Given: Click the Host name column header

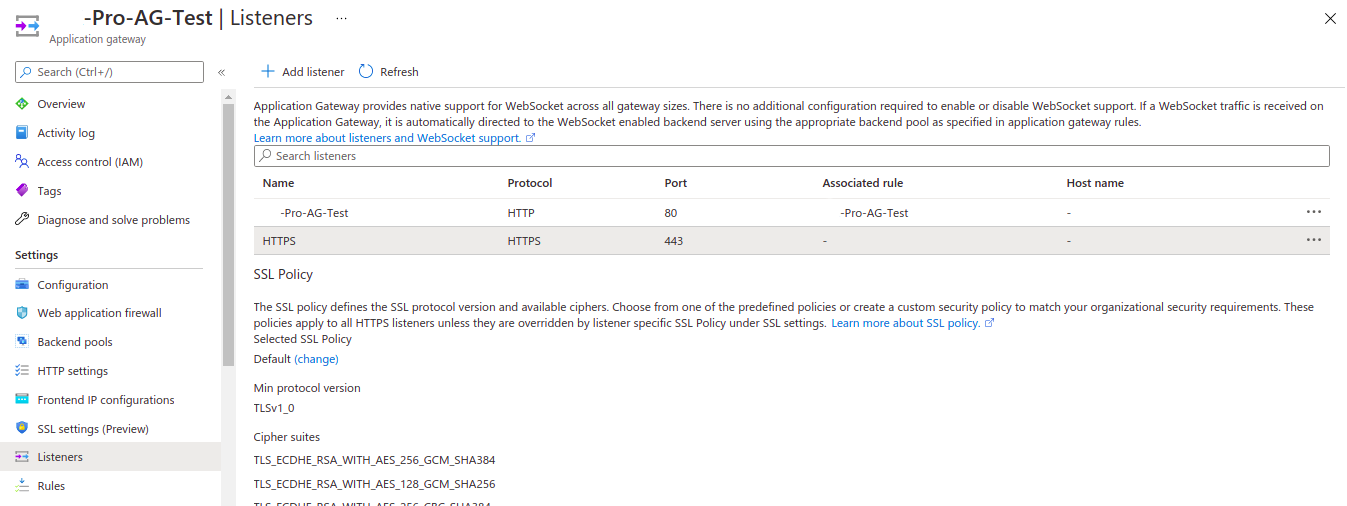Looking at the screenshot, I should pyautogui.click(x=1095, y=183).
